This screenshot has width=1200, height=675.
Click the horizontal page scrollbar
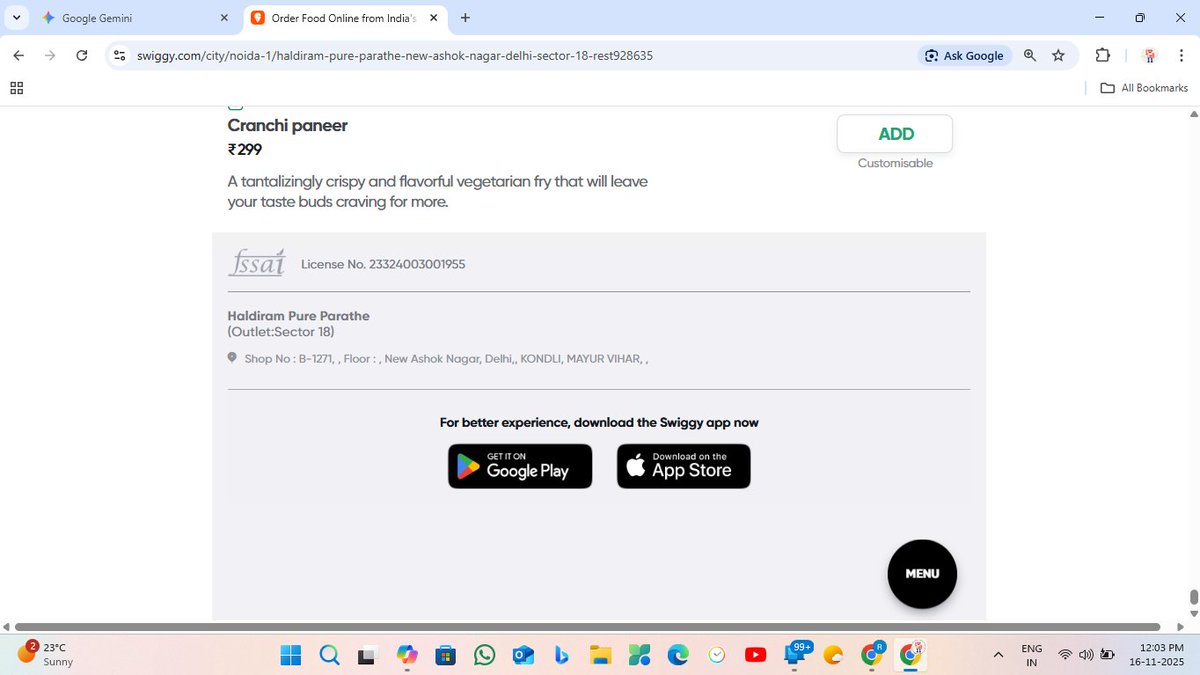(x=585, y=627)
